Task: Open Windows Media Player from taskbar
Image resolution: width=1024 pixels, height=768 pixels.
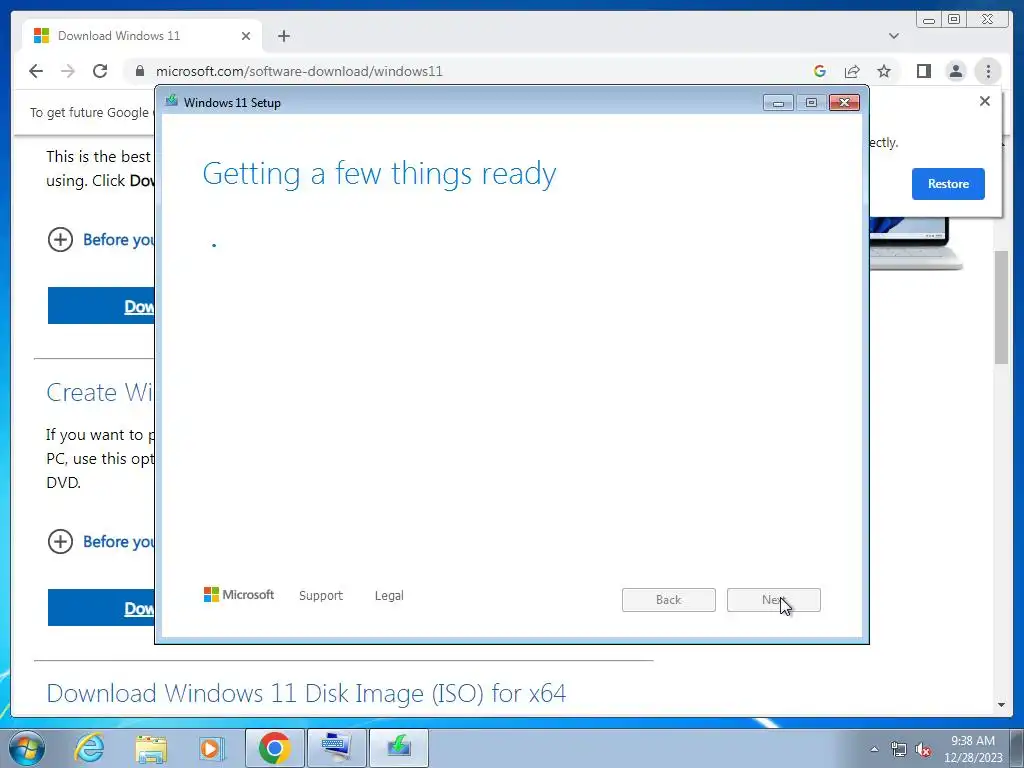Action: [212, 748]
